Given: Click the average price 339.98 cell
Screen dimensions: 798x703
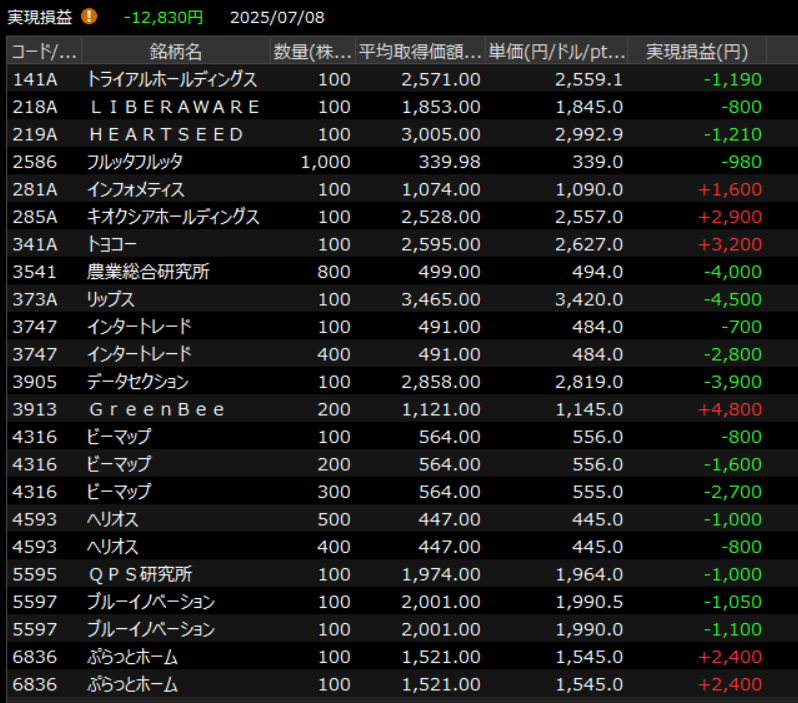Looking at the screenshot, I should [x=449, y=161].
